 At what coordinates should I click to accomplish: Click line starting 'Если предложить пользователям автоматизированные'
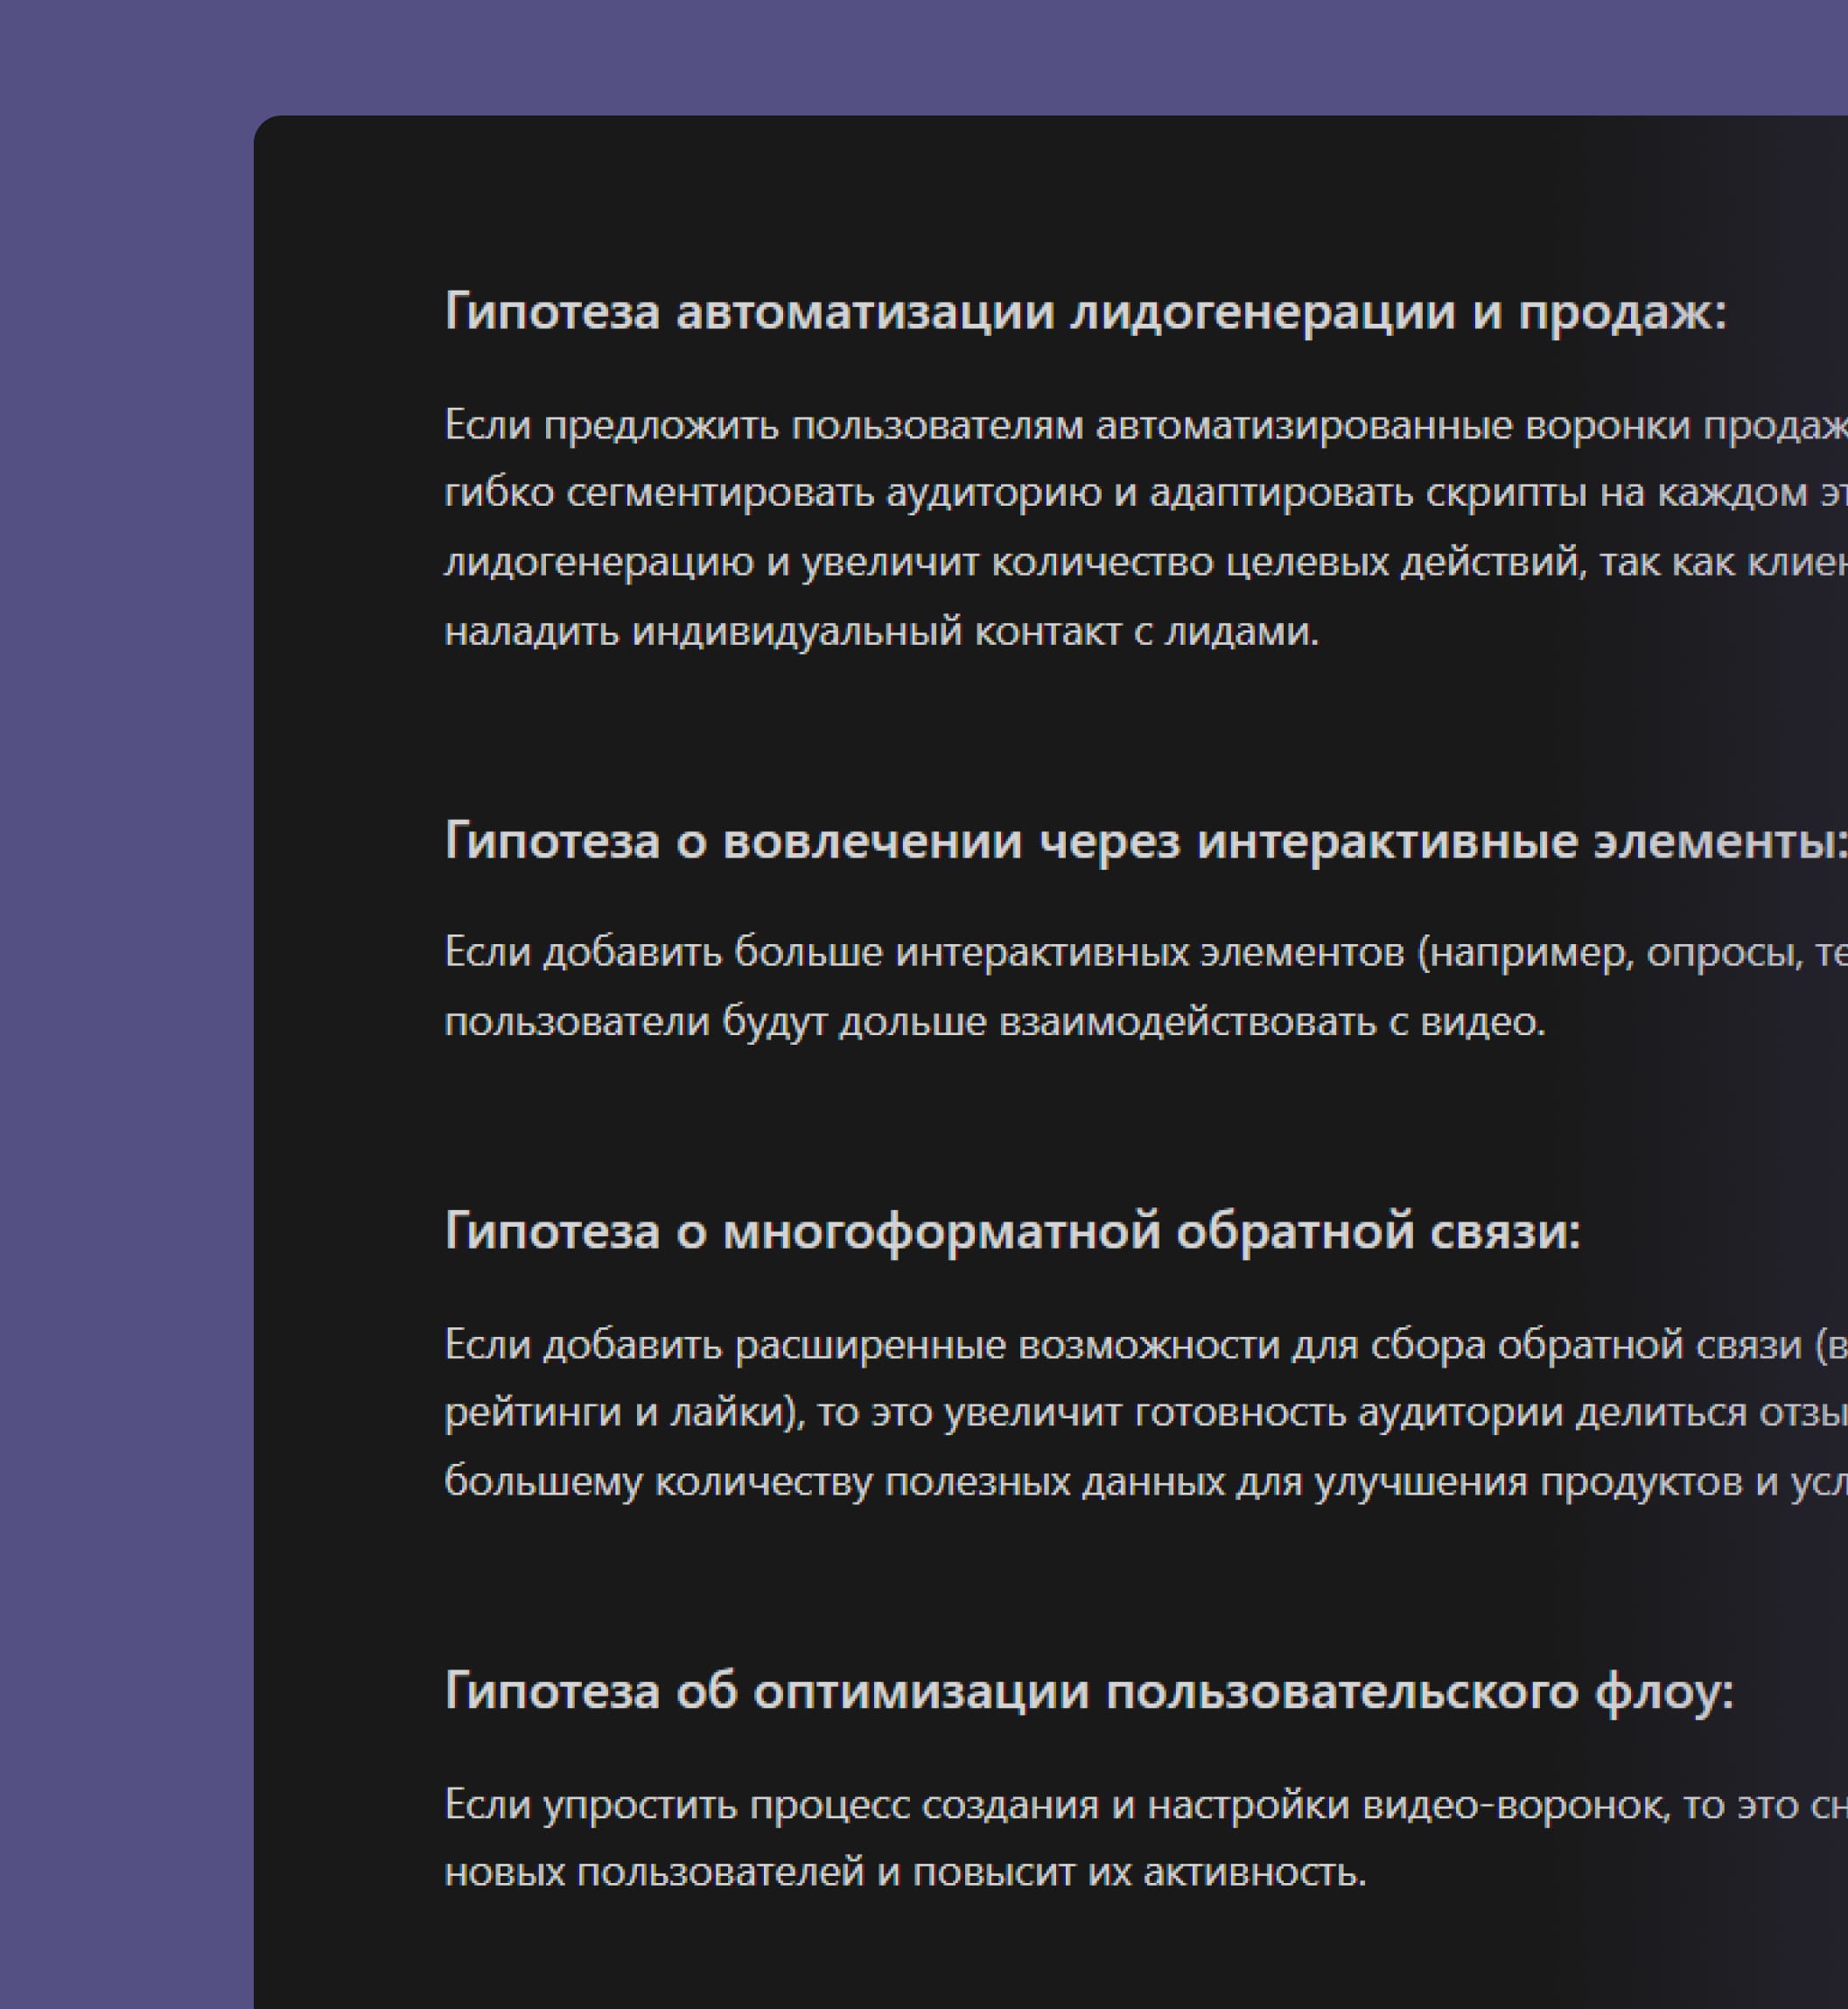1145,425
